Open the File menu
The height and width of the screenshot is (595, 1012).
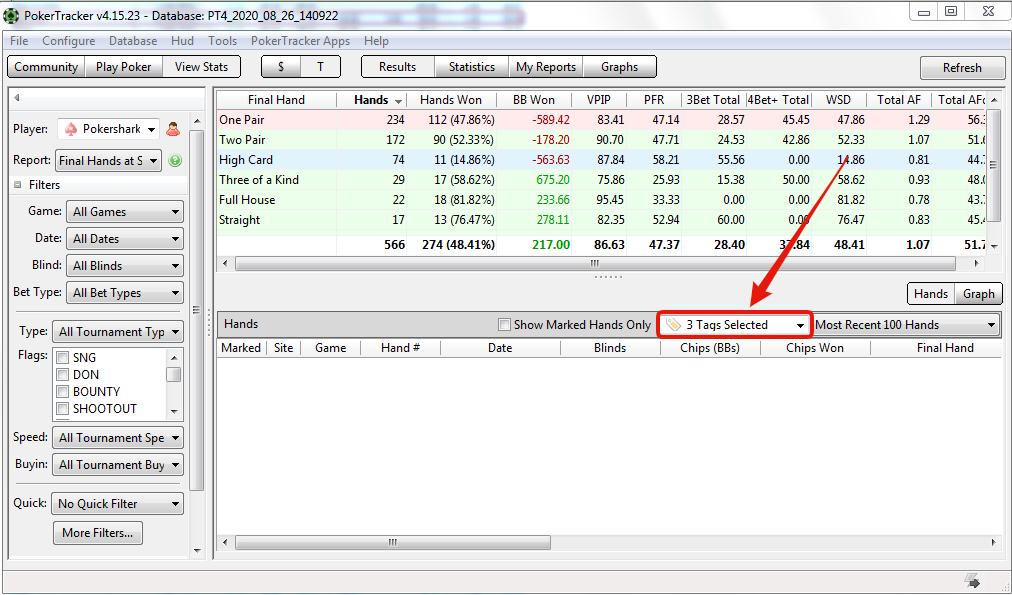coord(19,41)
